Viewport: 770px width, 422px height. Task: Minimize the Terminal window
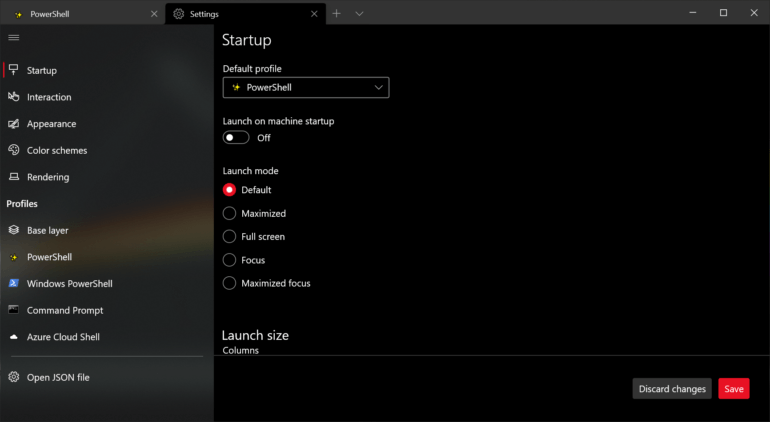[x=693, y=13]
